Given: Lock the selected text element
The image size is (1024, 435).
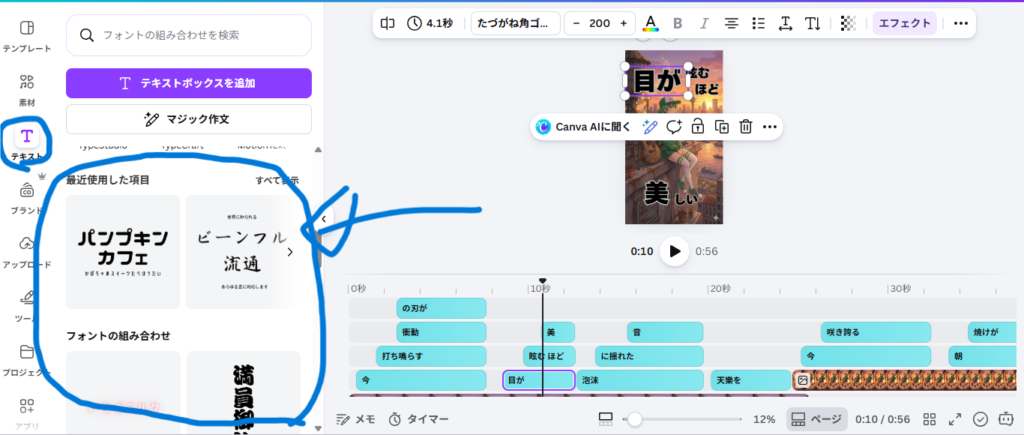Looking at the screenshot, I should point(697,127).
